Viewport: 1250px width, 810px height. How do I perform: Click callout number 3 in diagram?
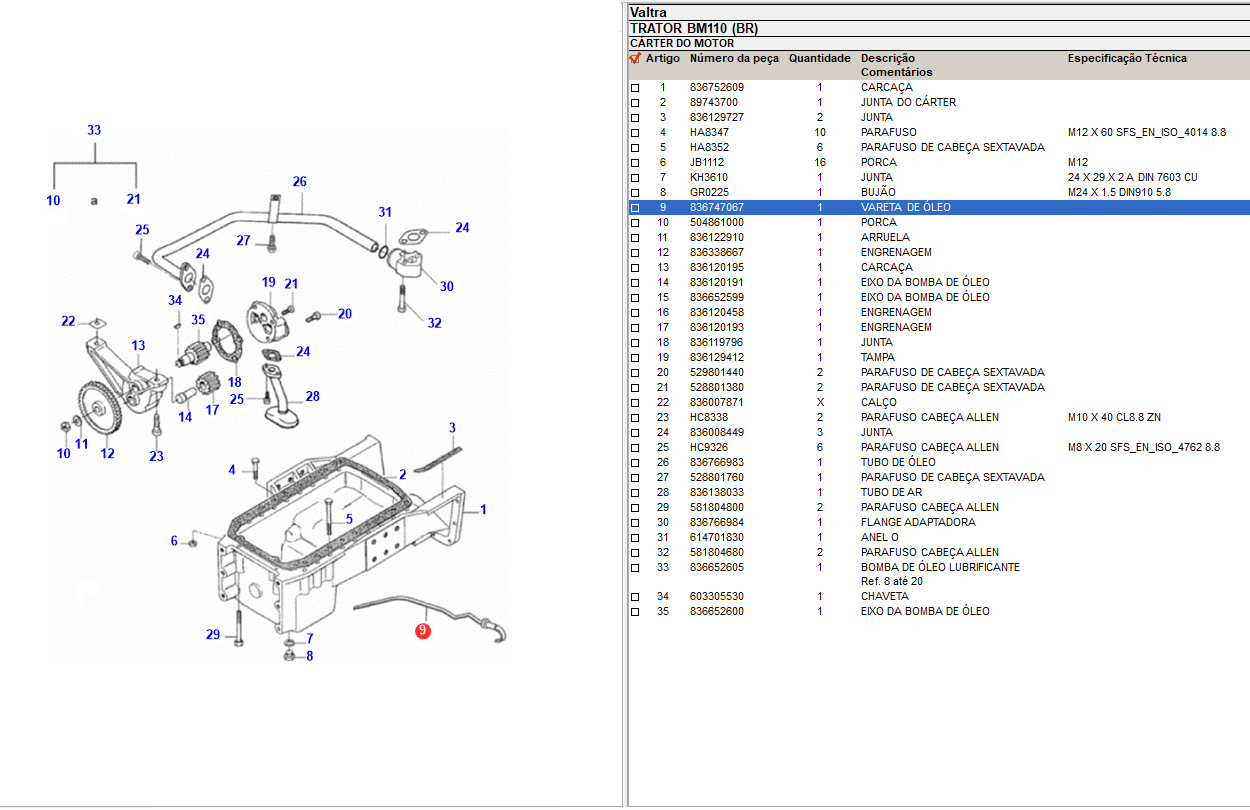pyautogui.click(x=452, y=428)
